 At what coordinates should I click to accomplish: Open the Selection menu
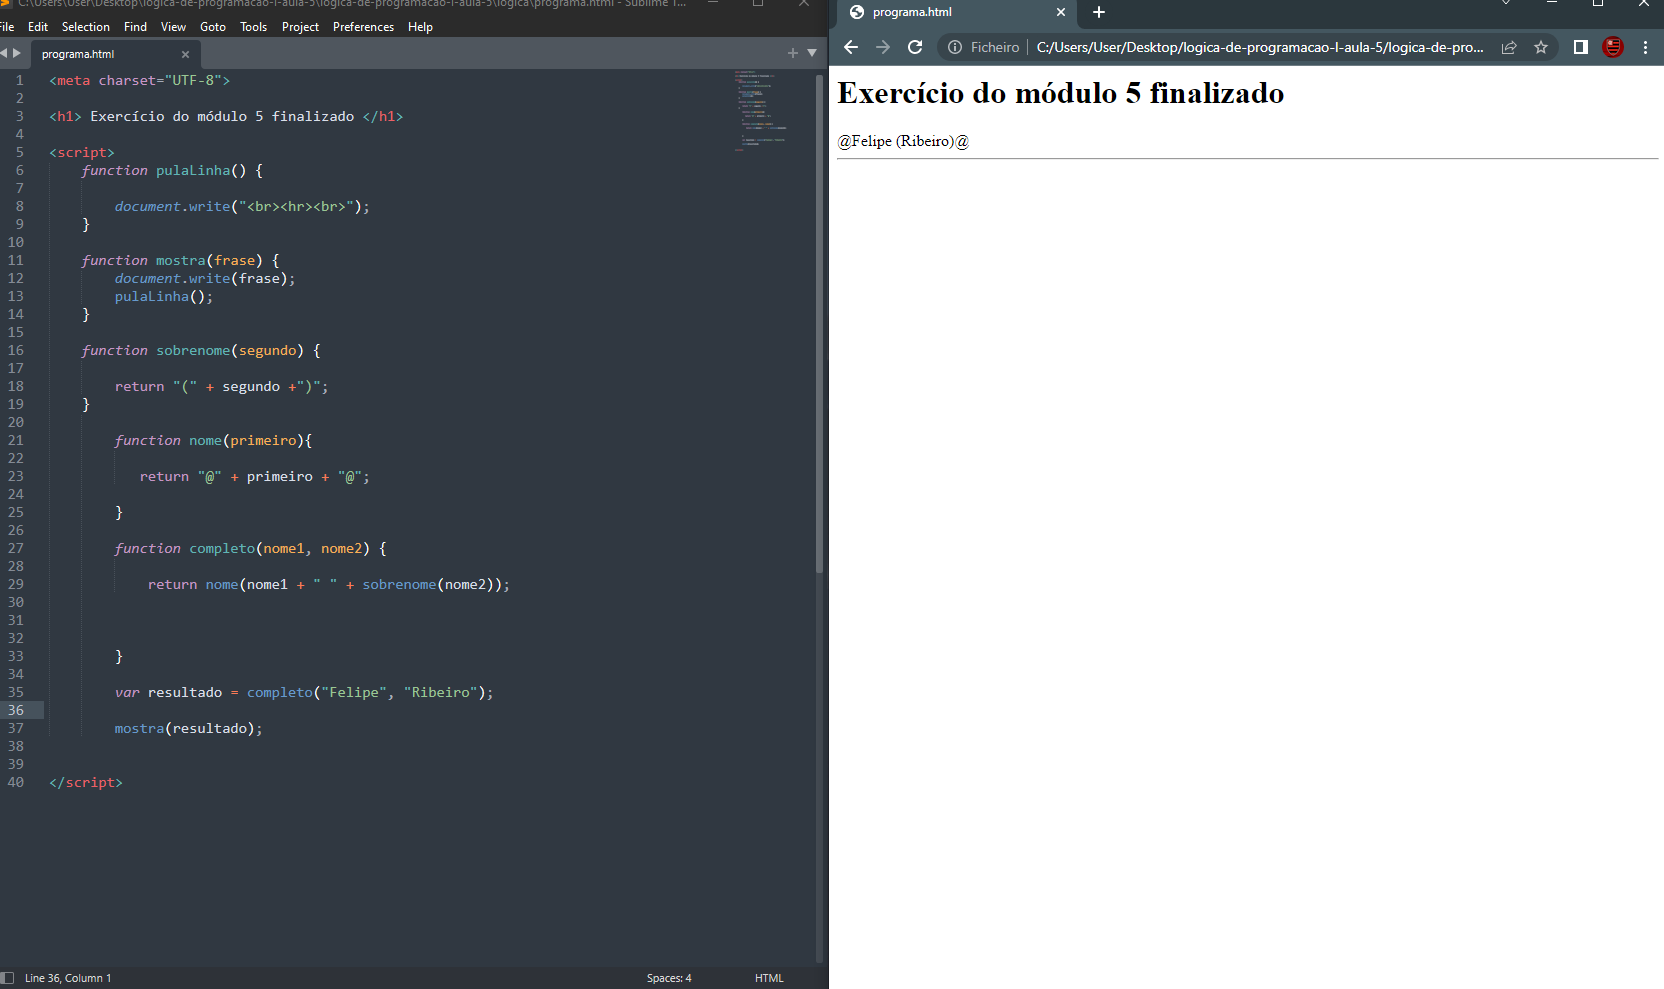[x=86, y=27]
